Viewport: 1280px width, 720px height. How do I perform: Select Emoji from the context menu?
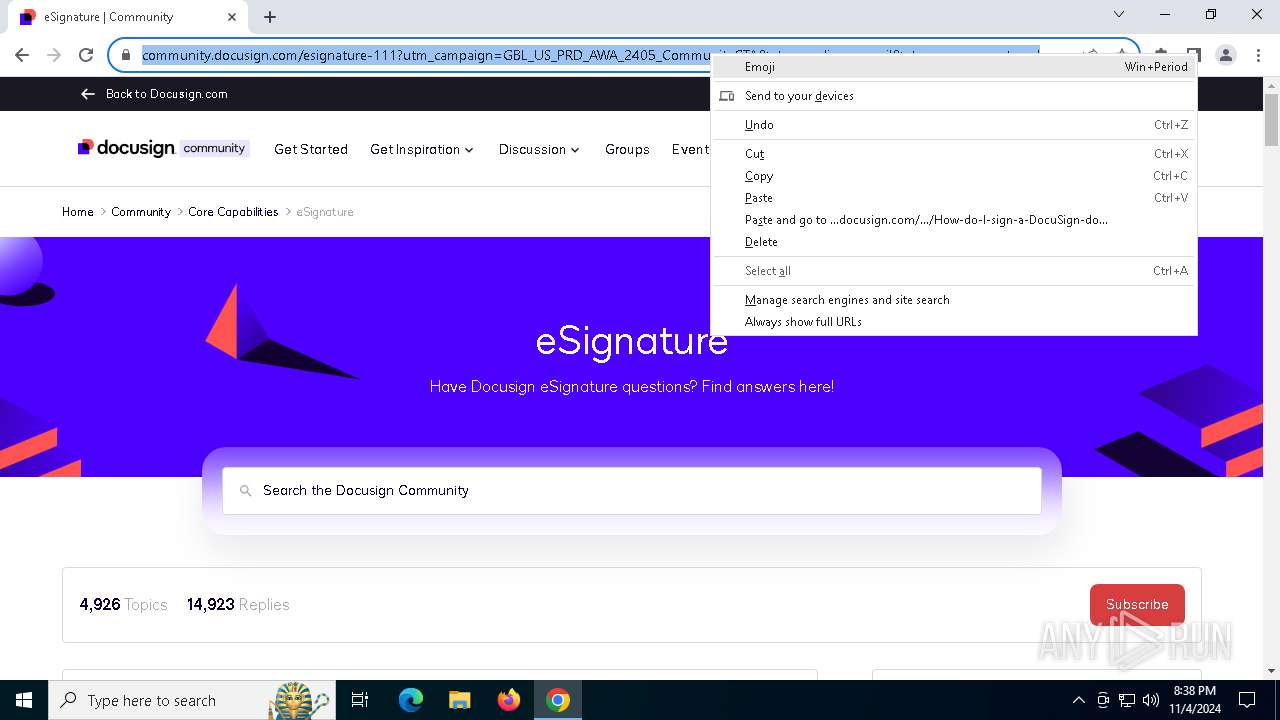[x=954, y=67]
